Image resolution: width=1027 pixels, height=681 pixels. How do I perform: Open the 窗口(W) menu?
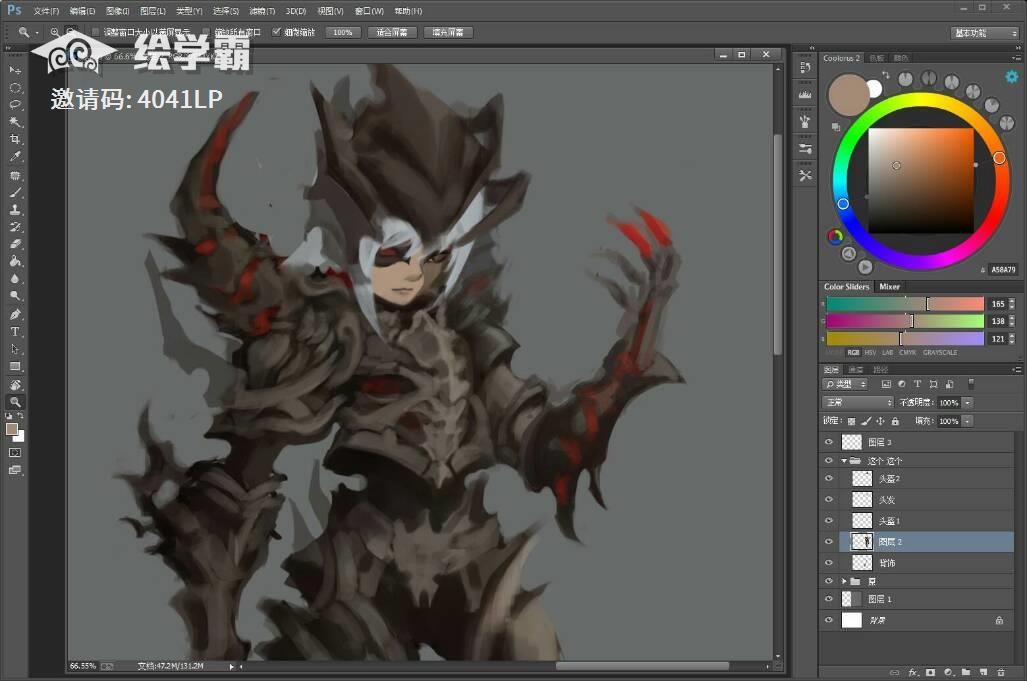pyautogui.click(x=369, y=11)
